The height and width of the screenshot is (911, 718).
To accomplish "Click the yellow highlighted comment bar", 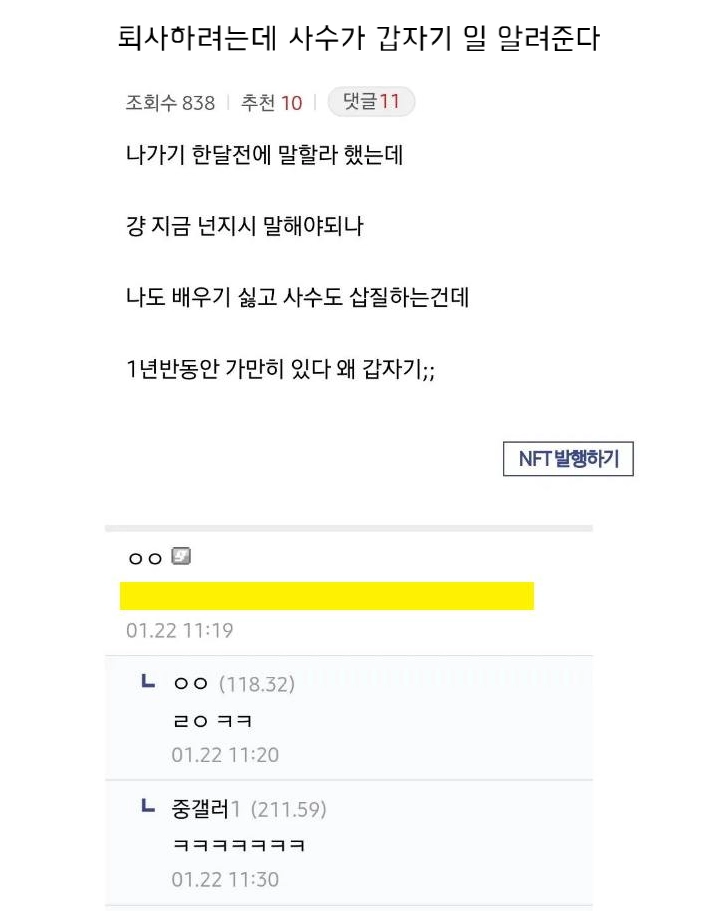I will click(x=326, y=596).
